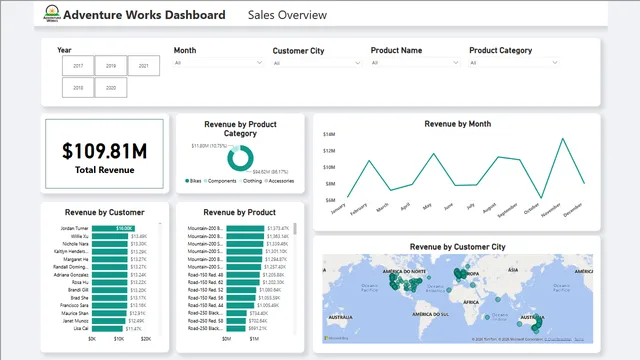Open the Product Category filter dropdown
The width and height of the screenshot is (640, 360).
513,63
